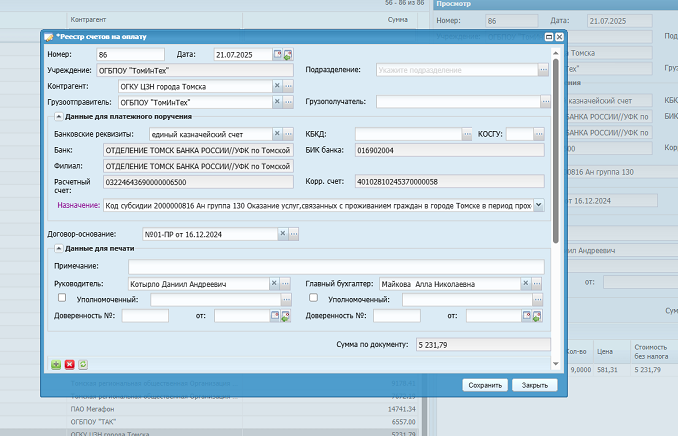Click the Расчетный счет field
Screen dimensions: 678x436
198,182
